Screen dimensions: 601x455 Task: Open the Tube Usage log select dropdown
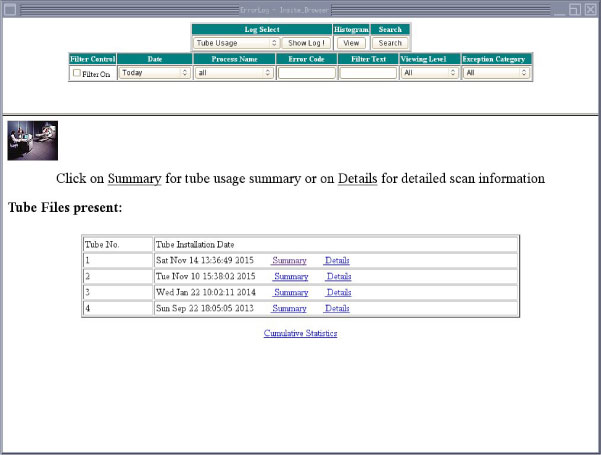[236, 43]
